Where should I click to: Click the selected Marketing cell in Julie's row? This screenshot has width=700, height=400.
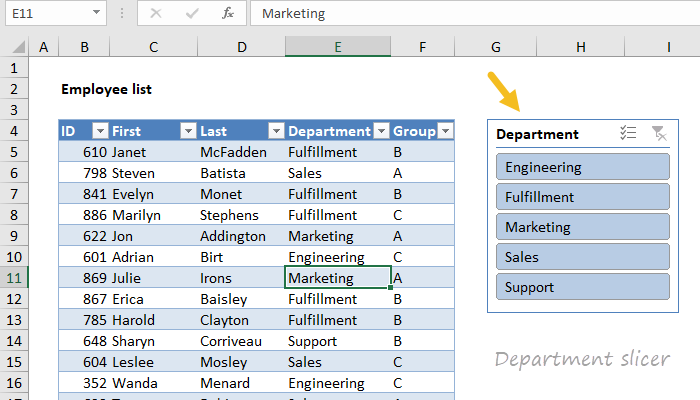338,278
